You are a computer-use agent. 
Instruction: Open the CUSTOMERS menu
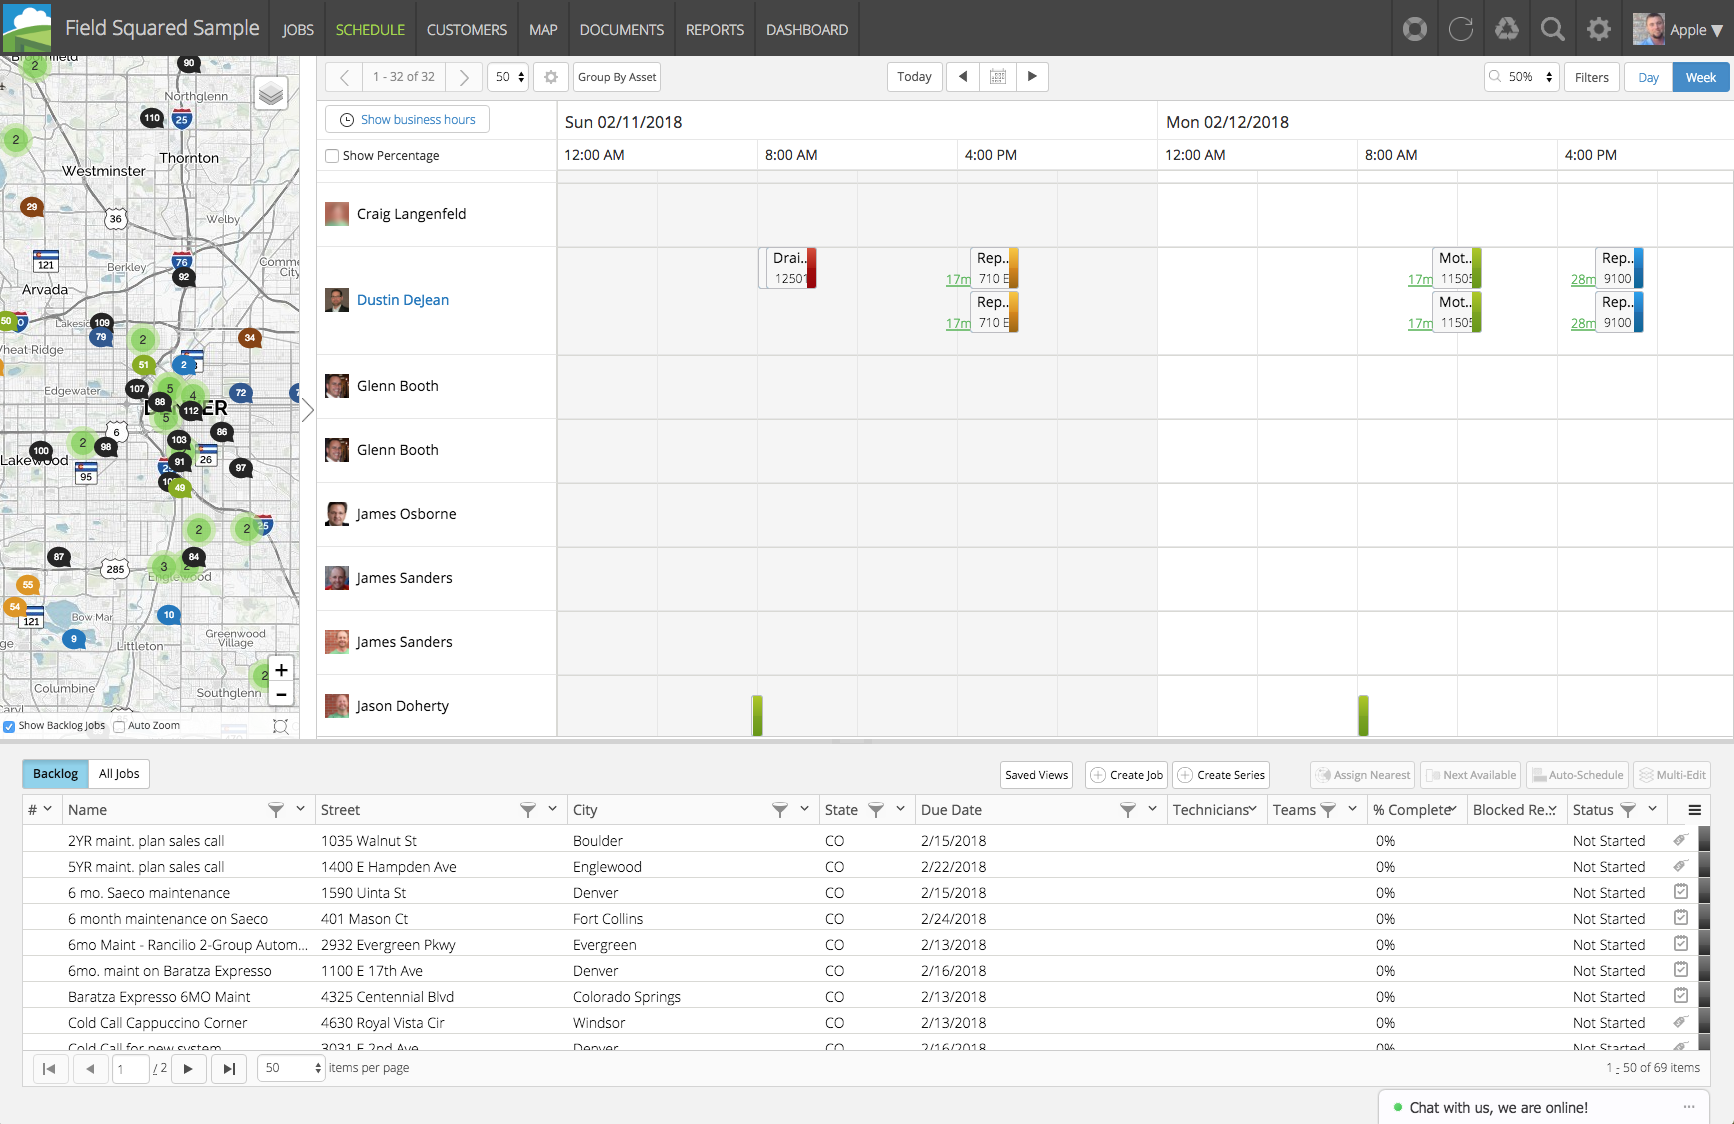[x=467, y=29]
